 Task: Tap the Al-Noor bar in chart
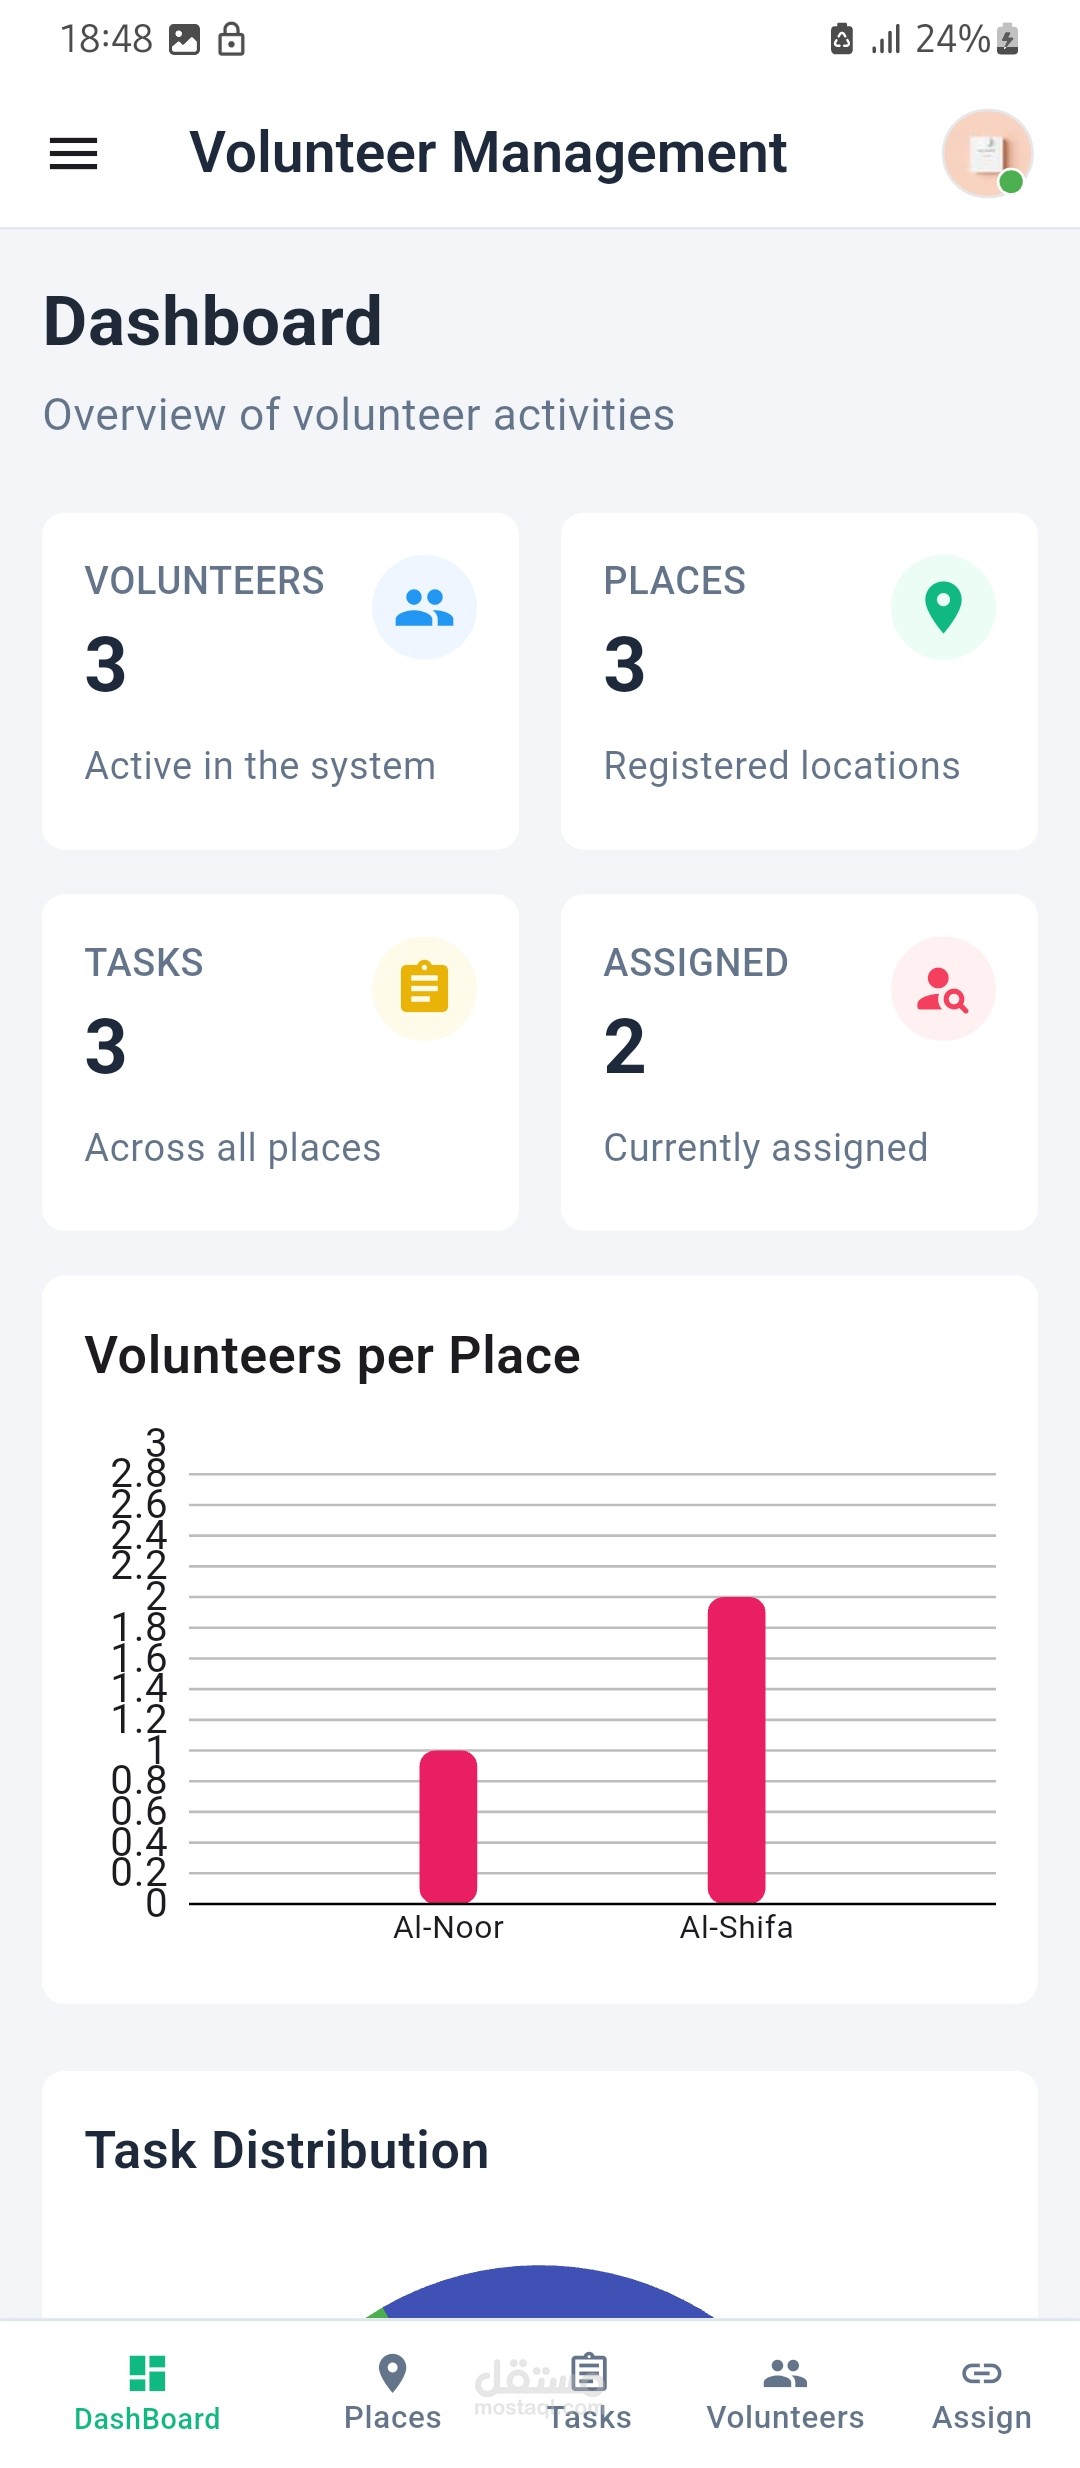point(448,1827)
